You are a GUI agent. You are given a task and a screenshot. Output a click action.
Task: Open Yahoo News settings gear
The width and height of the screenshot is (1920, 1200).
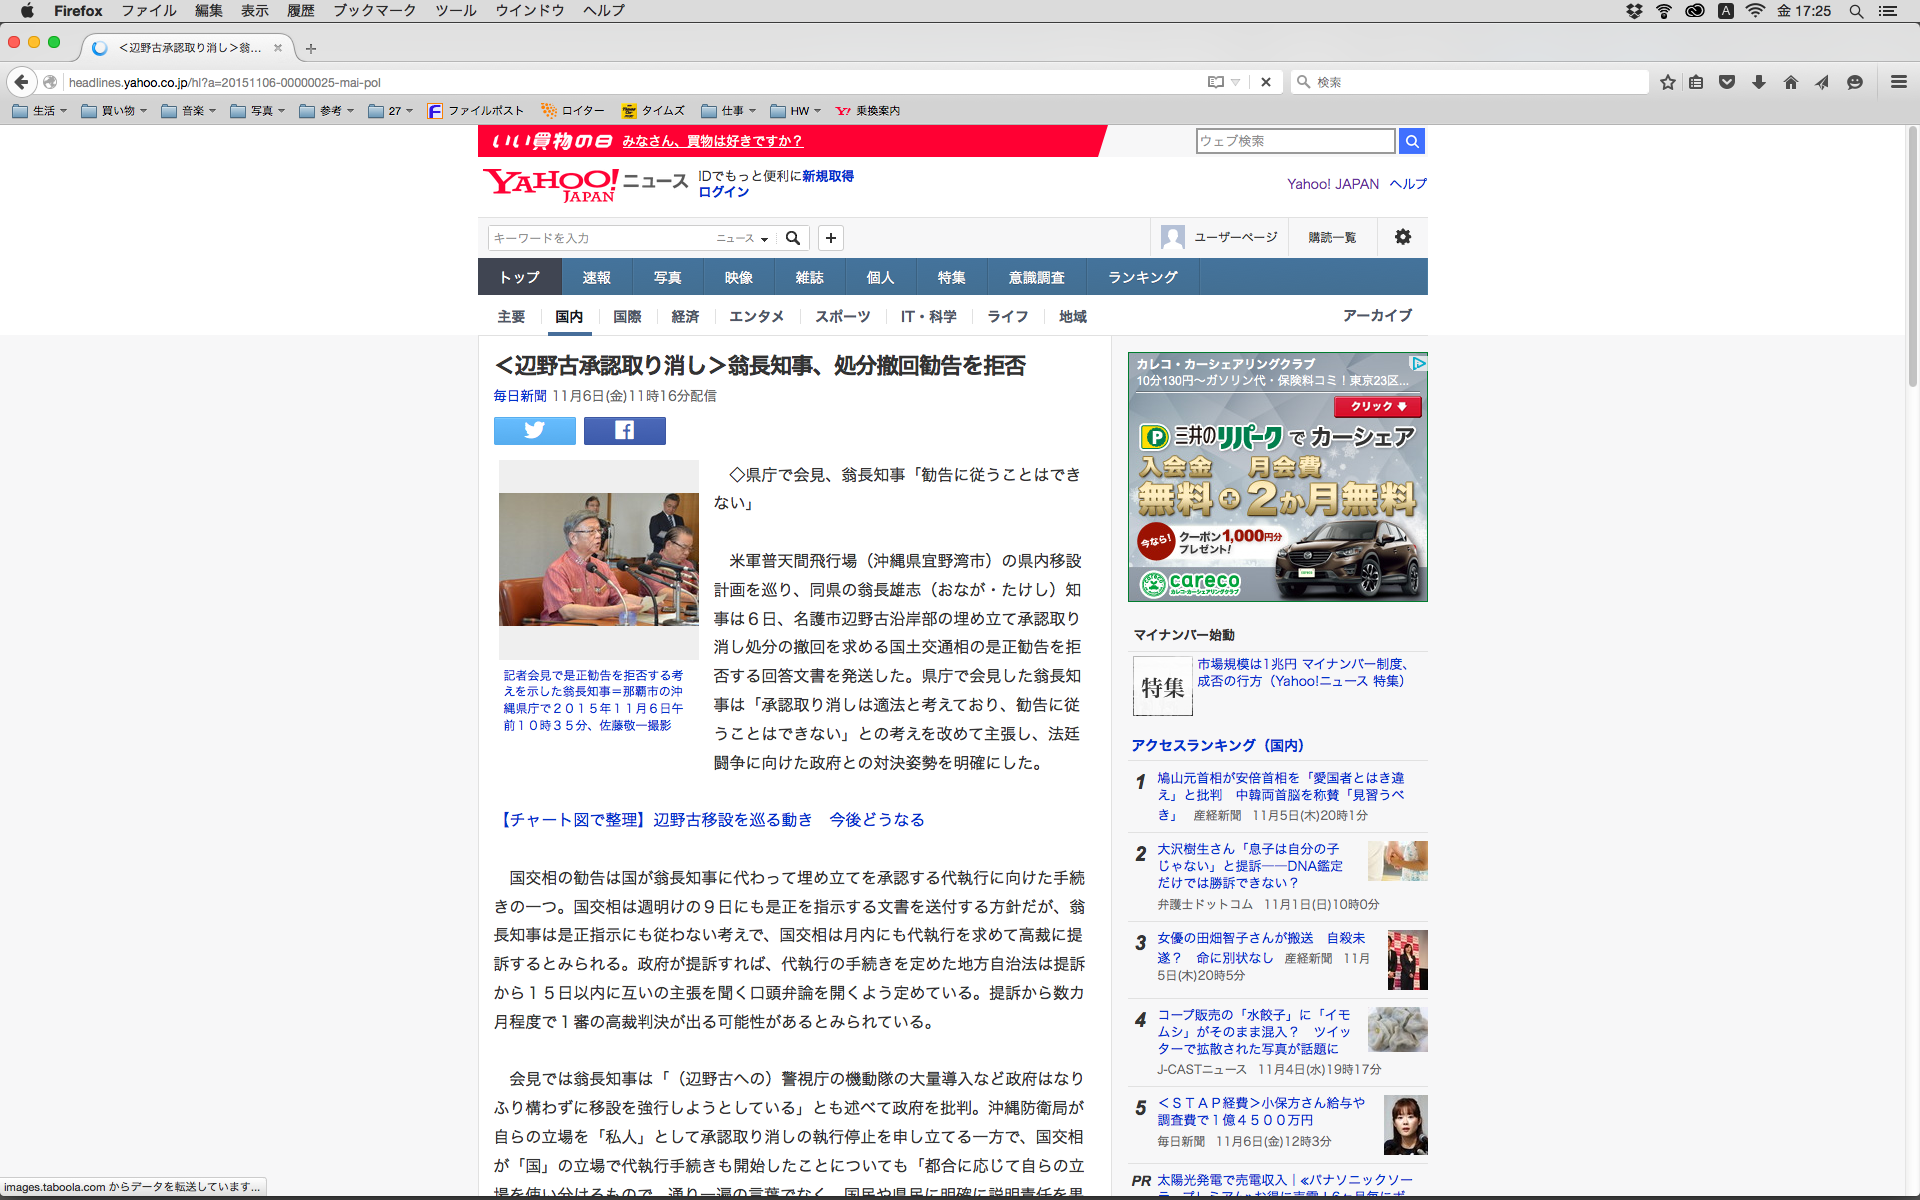(1402, 237)
